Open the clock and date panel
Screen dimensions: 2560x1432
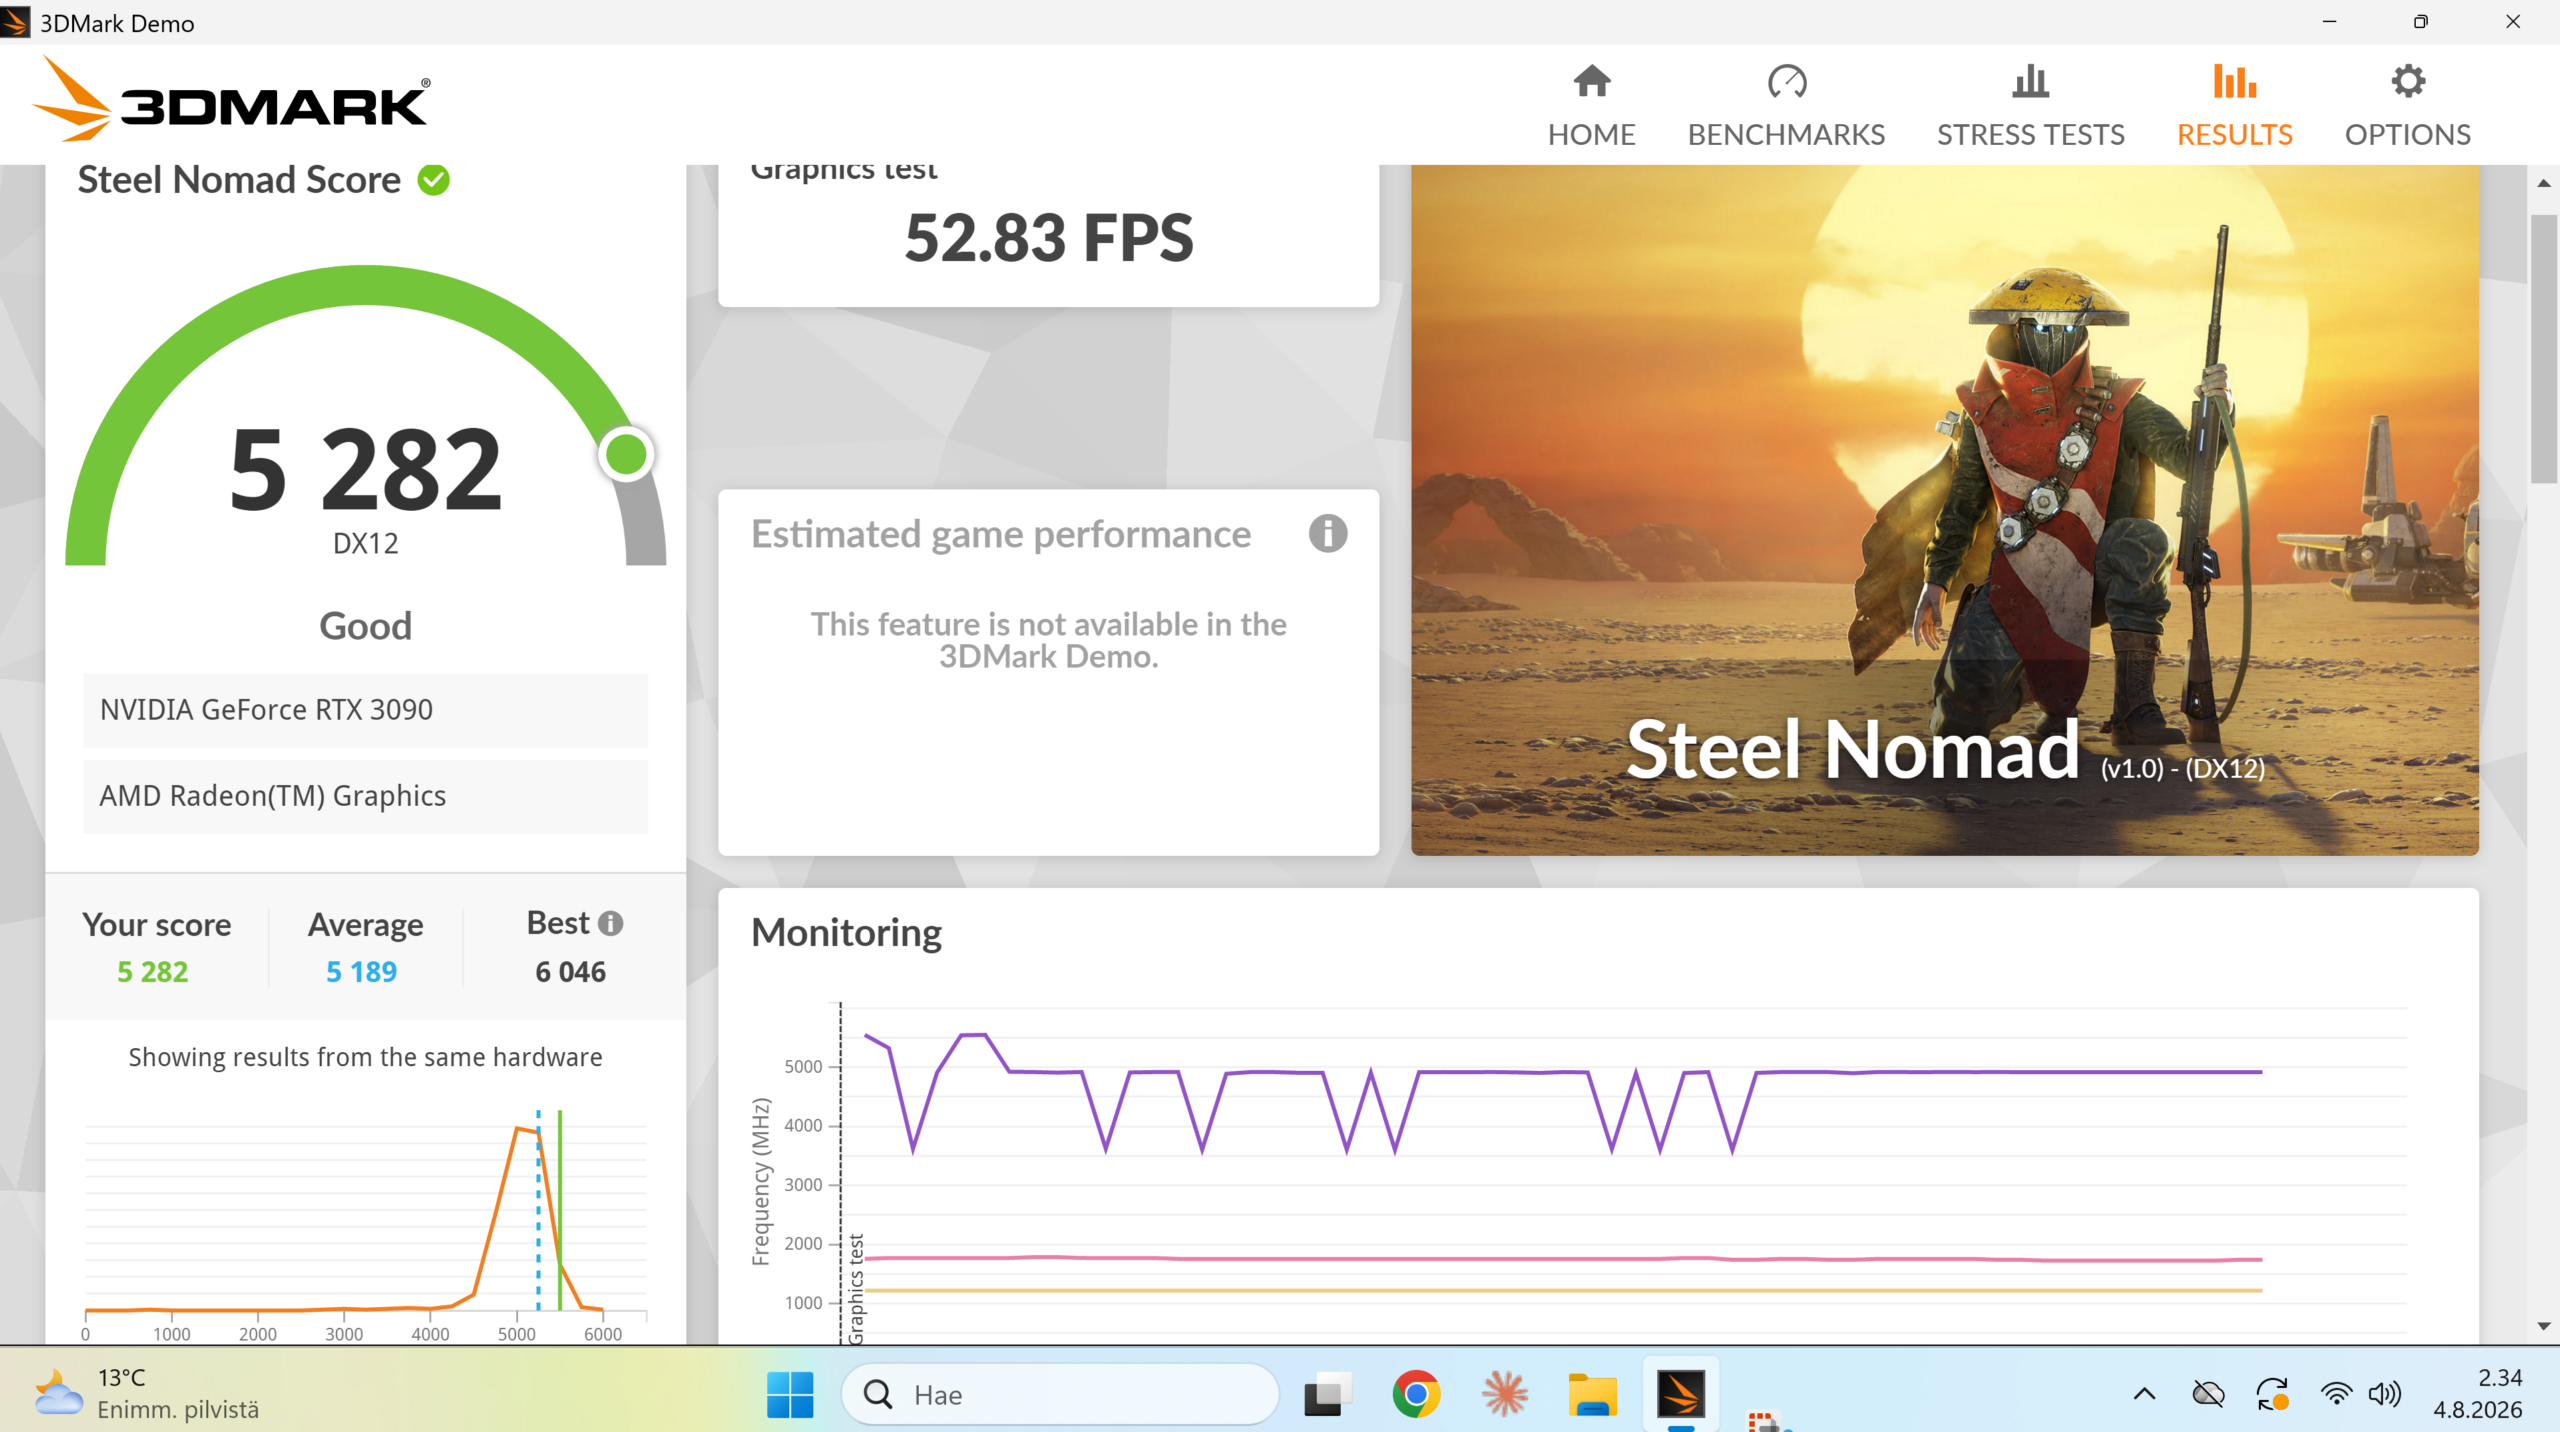point(2478,1394)
